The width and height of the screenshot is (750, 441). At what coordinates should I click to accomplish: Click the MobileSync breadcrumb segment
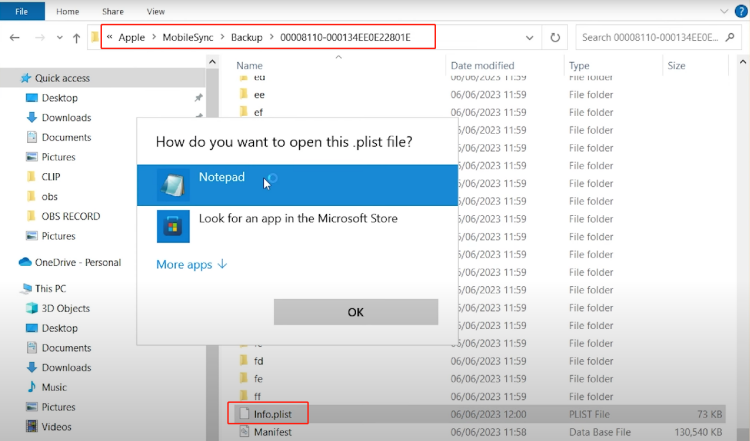point(188,37)
